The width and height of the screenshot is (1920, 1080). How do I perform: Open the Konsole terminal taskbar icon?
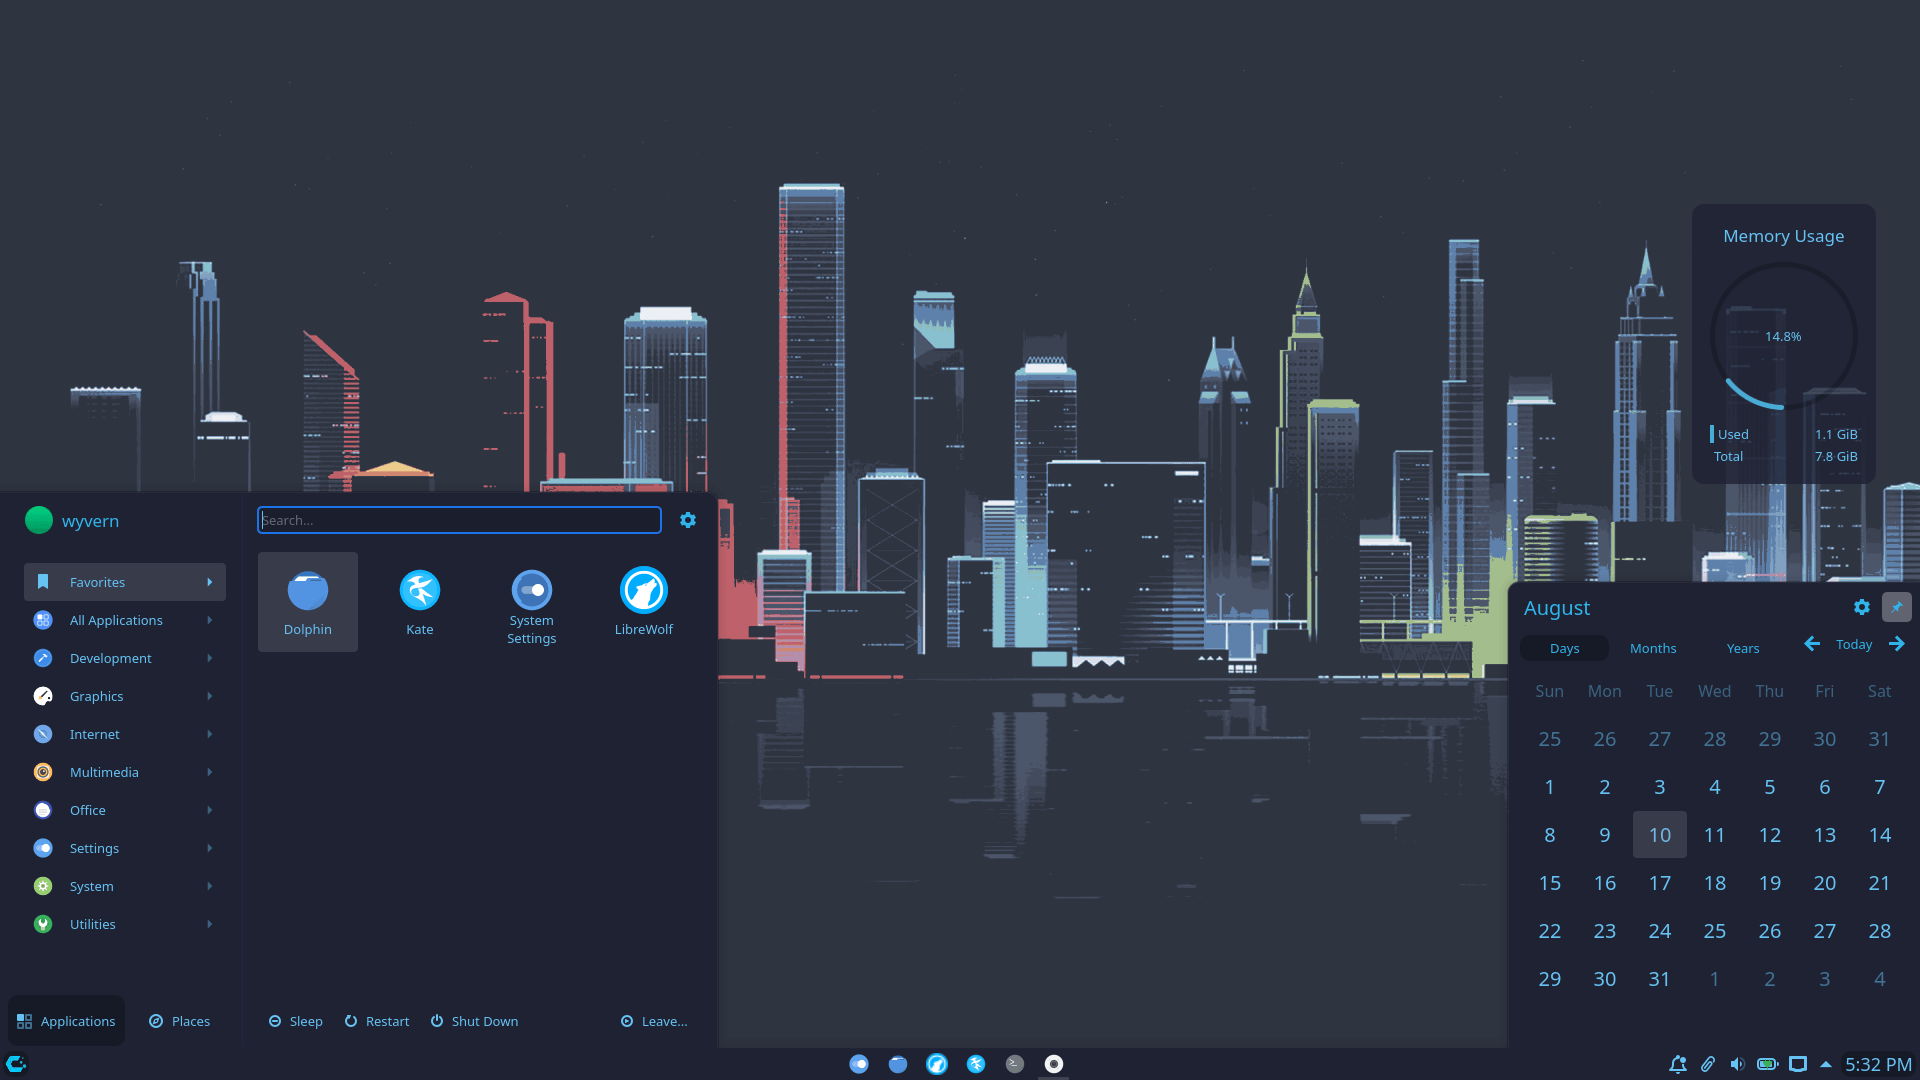(1014, 1064)
